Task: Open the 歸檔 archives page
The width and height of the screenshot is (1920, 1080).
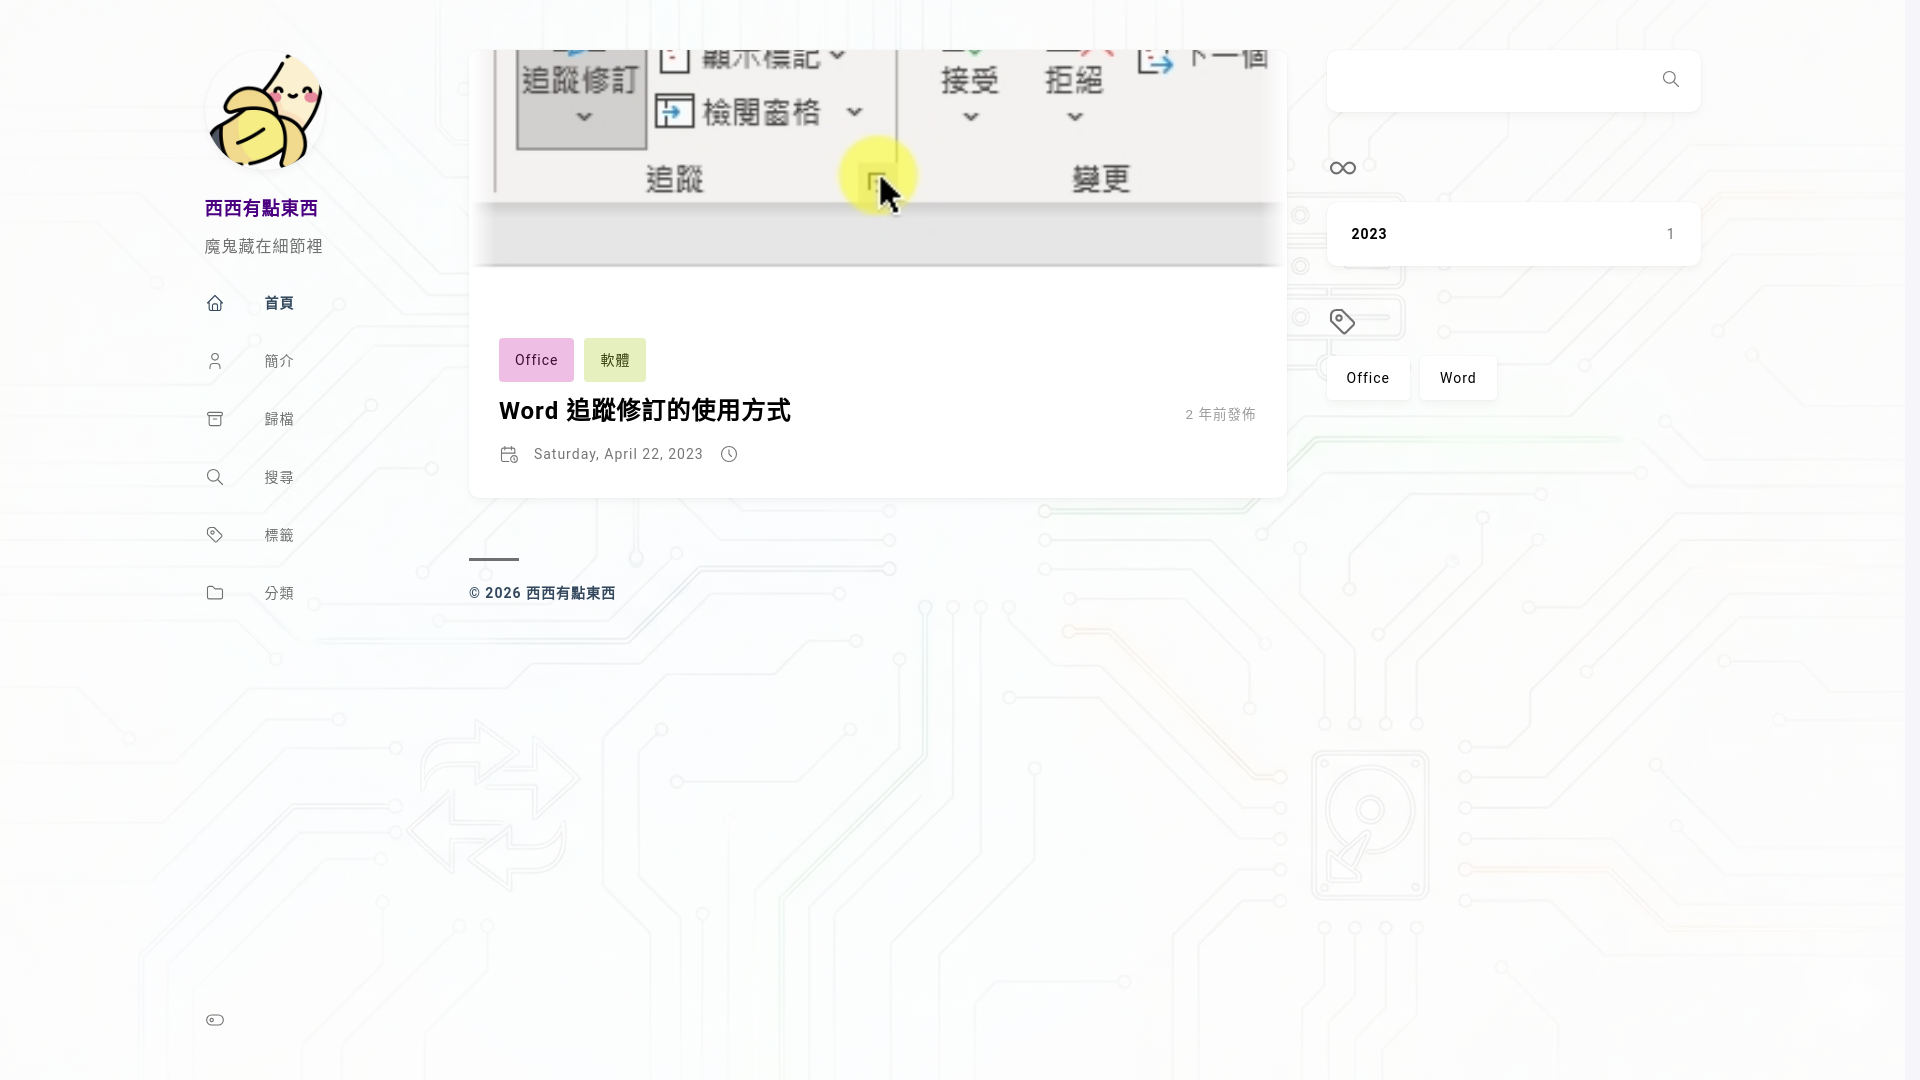Action: (279, 419)
